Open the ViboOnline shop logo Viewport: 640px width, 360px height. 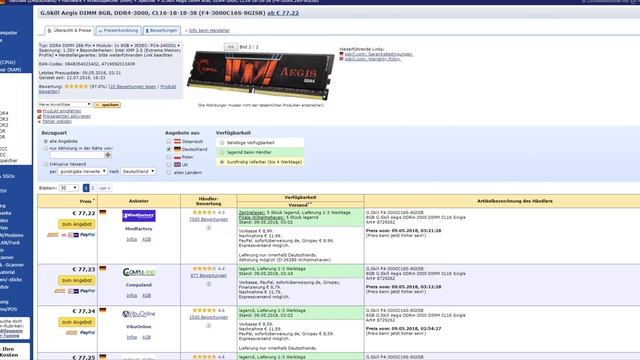tap(139, 314)
